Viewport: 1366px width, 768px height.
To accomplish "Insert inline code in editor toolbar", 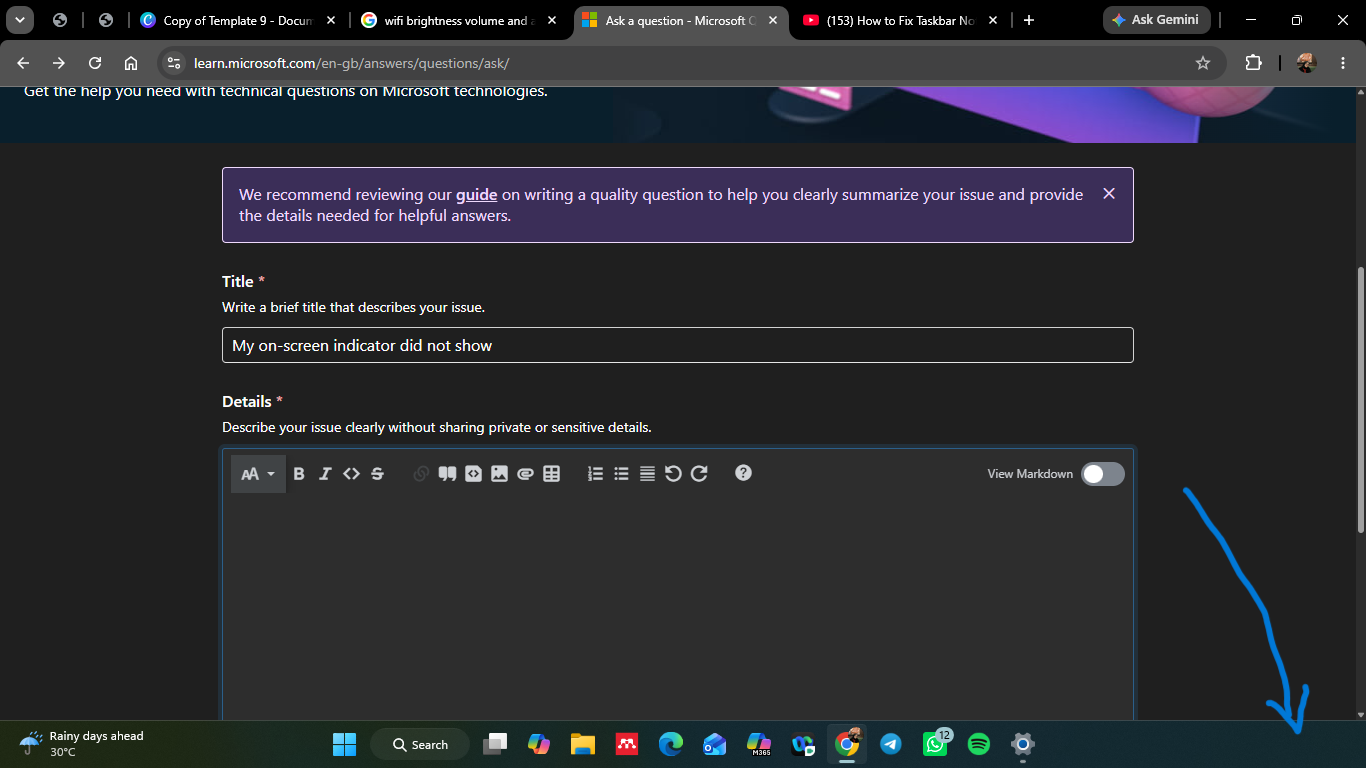I will click(351, 474).
